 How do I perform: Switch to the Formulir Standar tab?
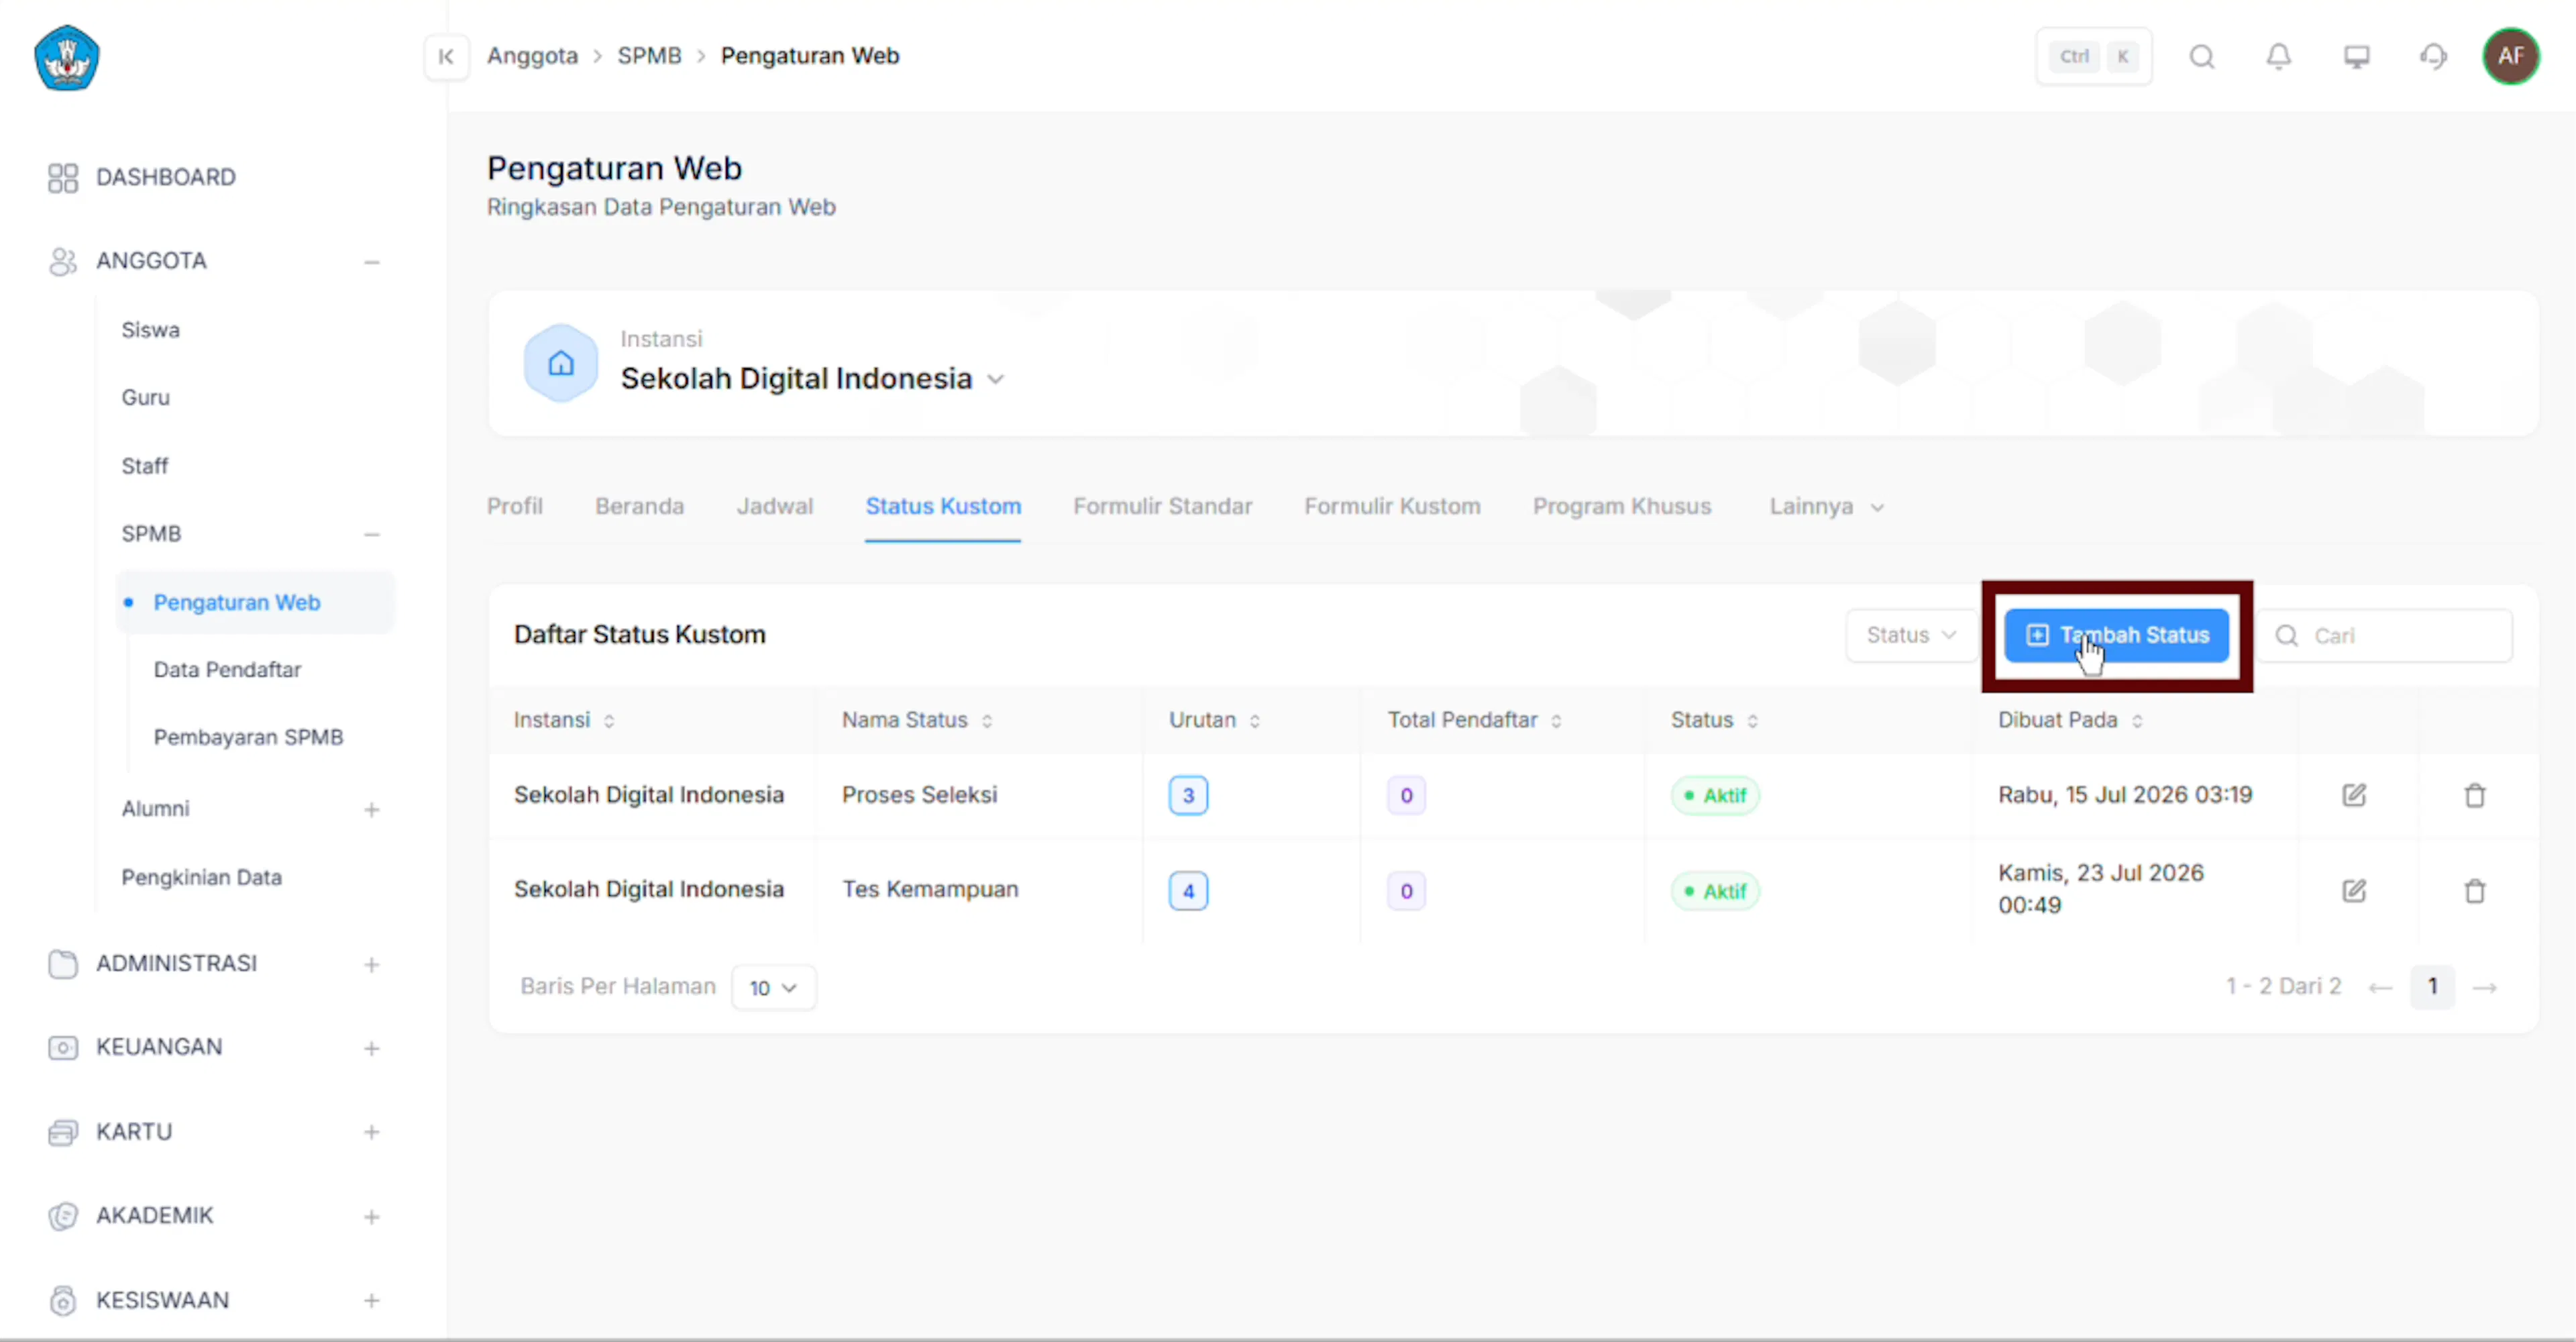click(x=1162, y=506)
